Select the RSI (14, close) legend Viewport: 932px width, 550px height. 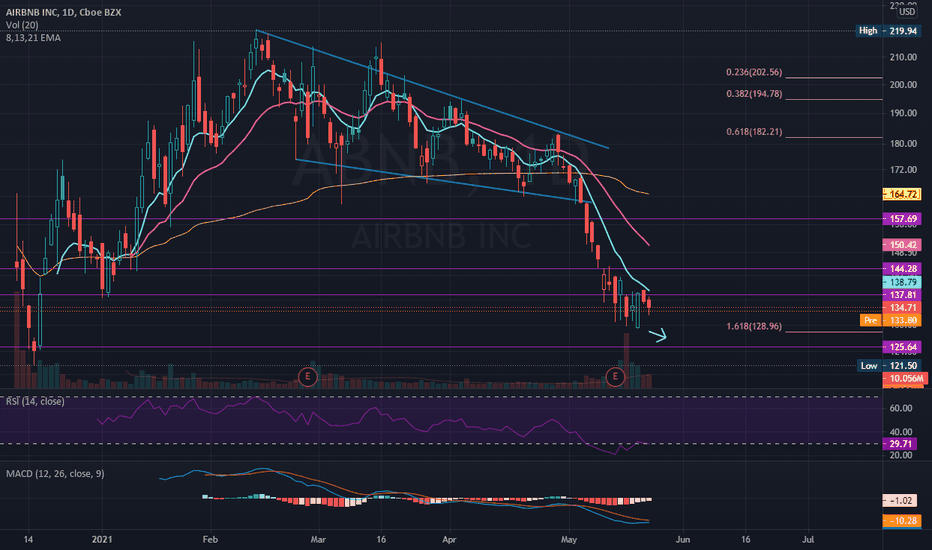point(35,401)
